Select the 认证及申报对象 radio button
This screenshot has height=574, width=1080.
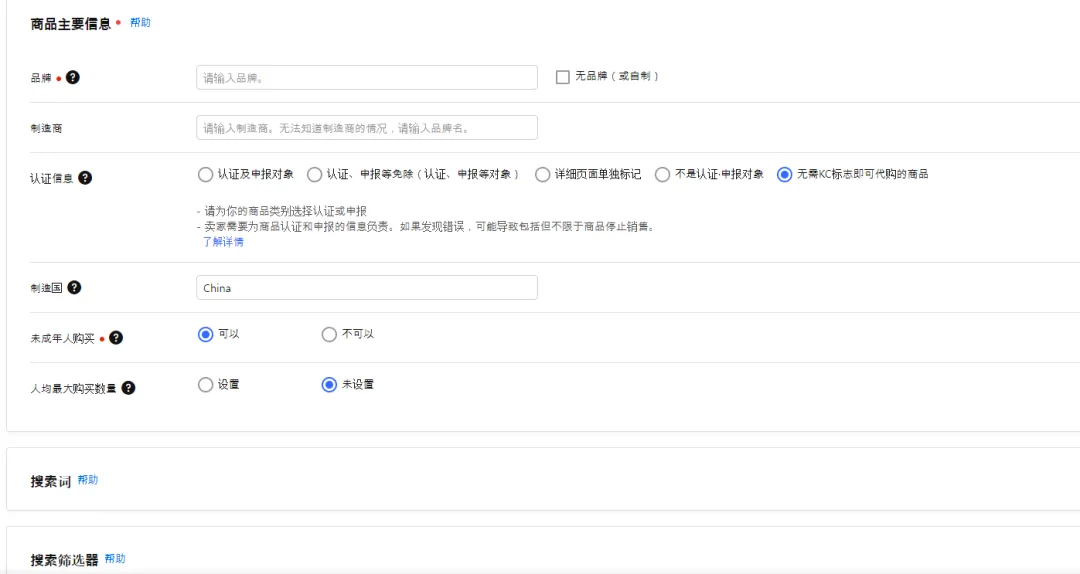[x=205, y=174]
